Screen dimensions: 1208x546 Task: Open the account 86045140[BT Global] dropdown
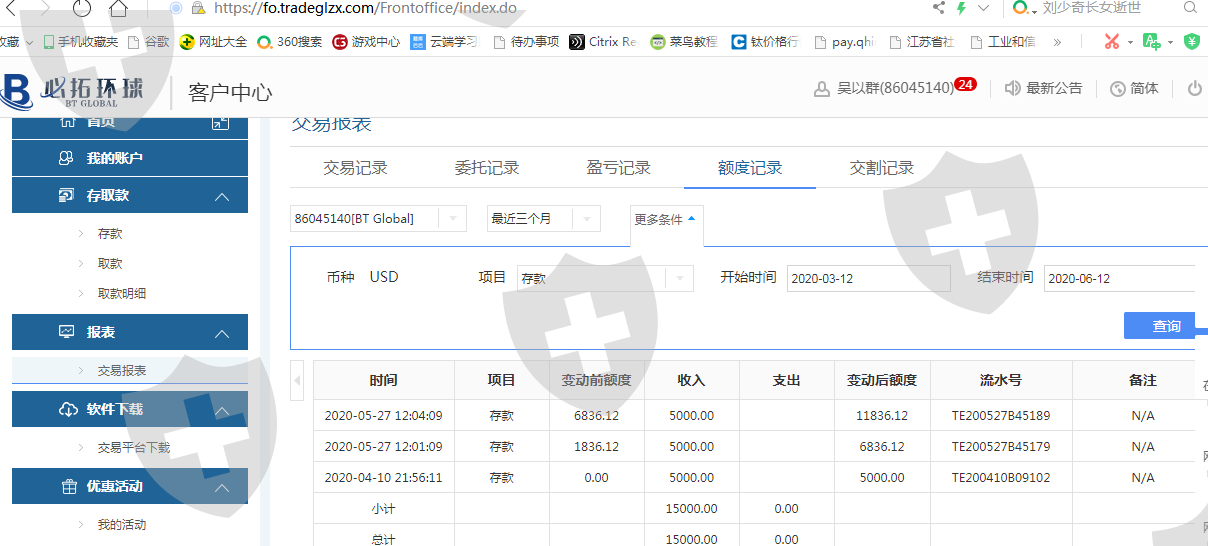point(451,219)
